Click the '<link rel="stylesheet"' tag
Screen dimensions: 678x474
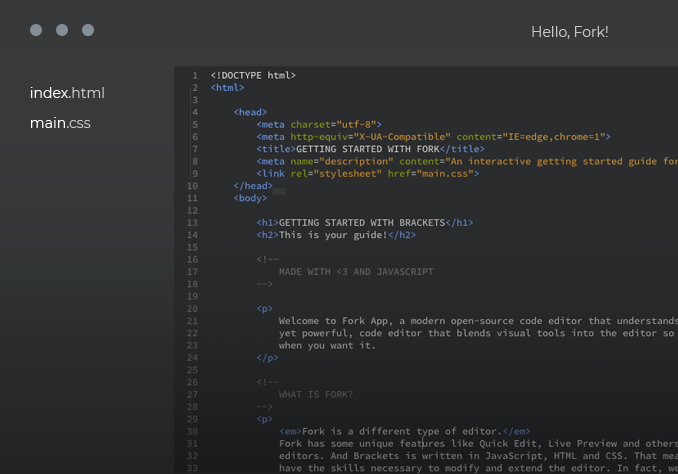coord(368,174)
